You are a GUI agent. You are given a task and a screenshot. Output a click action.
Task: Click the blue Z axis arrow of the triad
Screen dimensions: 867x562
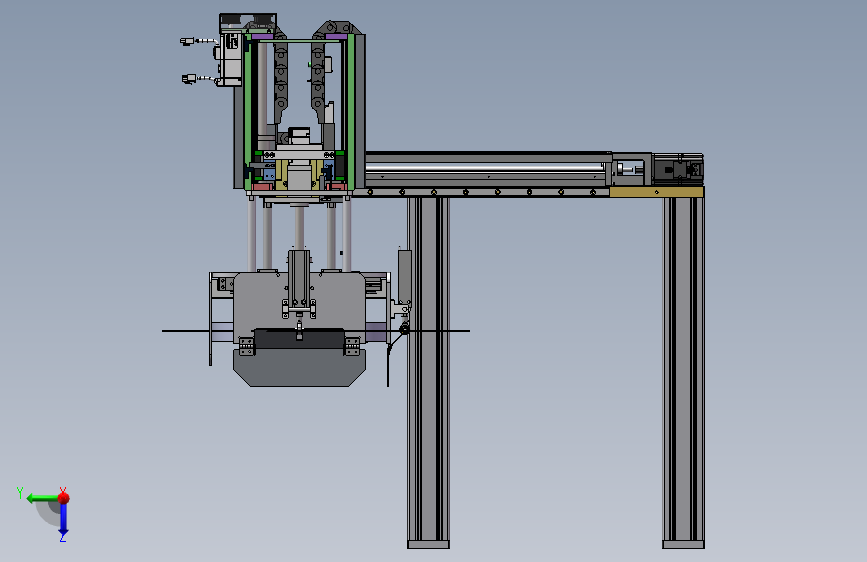click(63, 519)
